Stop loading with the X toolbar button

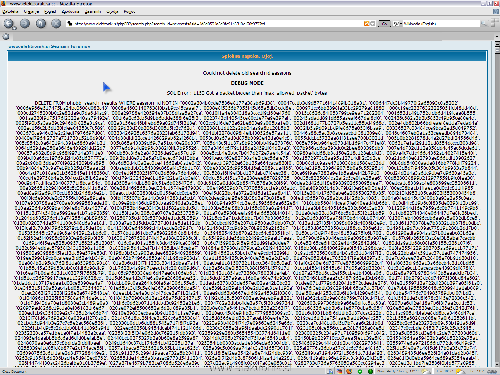(x=56, y=23)
